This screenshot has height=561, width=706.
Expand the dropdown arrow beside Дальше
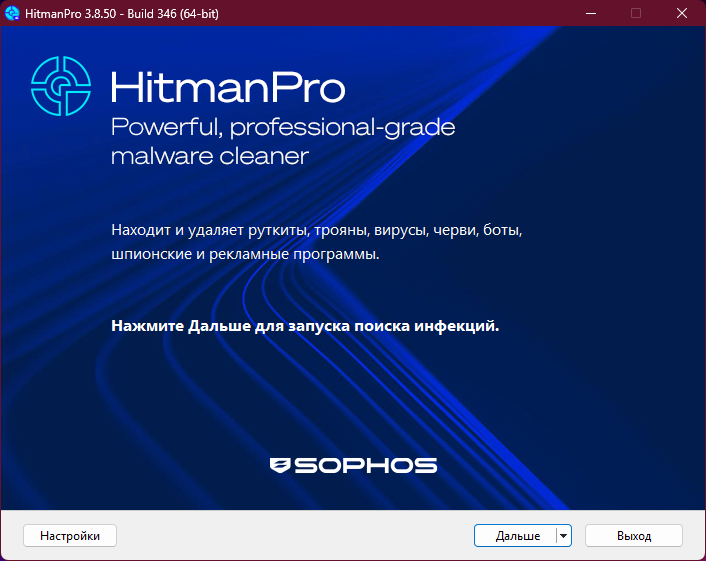point(564,535)
